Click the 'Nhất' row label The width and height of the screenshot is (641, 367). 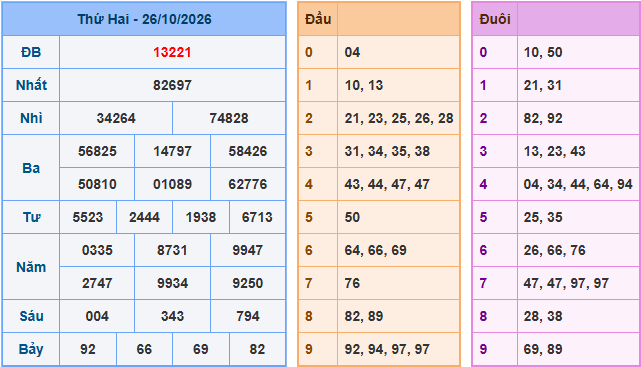click(31, 85)
